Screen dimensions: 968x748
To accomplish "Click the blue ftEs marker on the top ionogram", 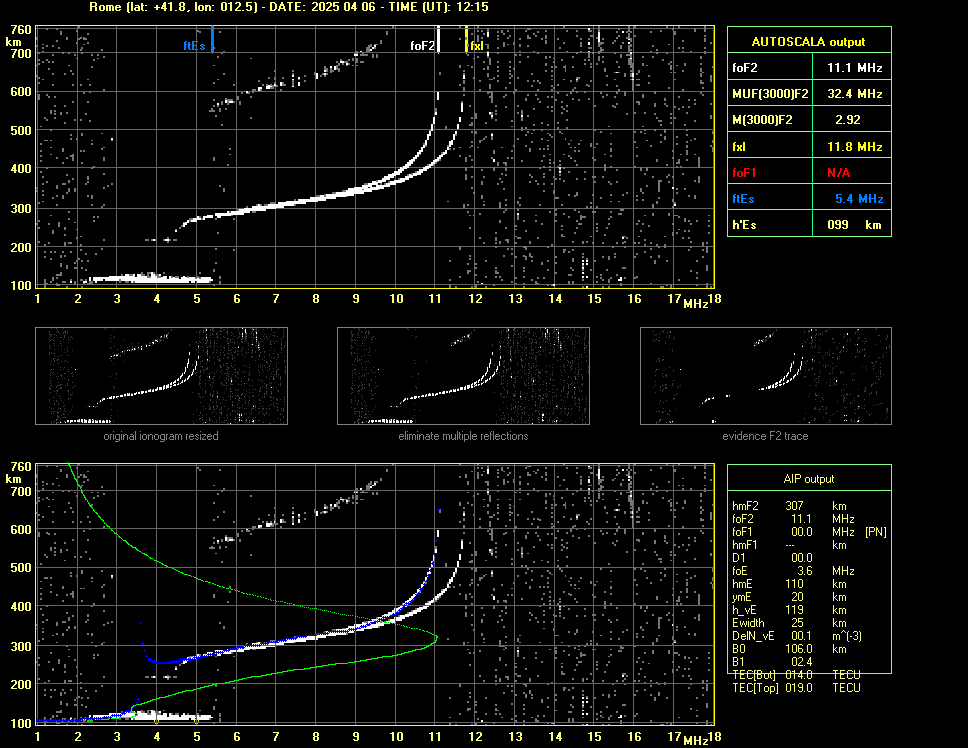I will (212, 39).
